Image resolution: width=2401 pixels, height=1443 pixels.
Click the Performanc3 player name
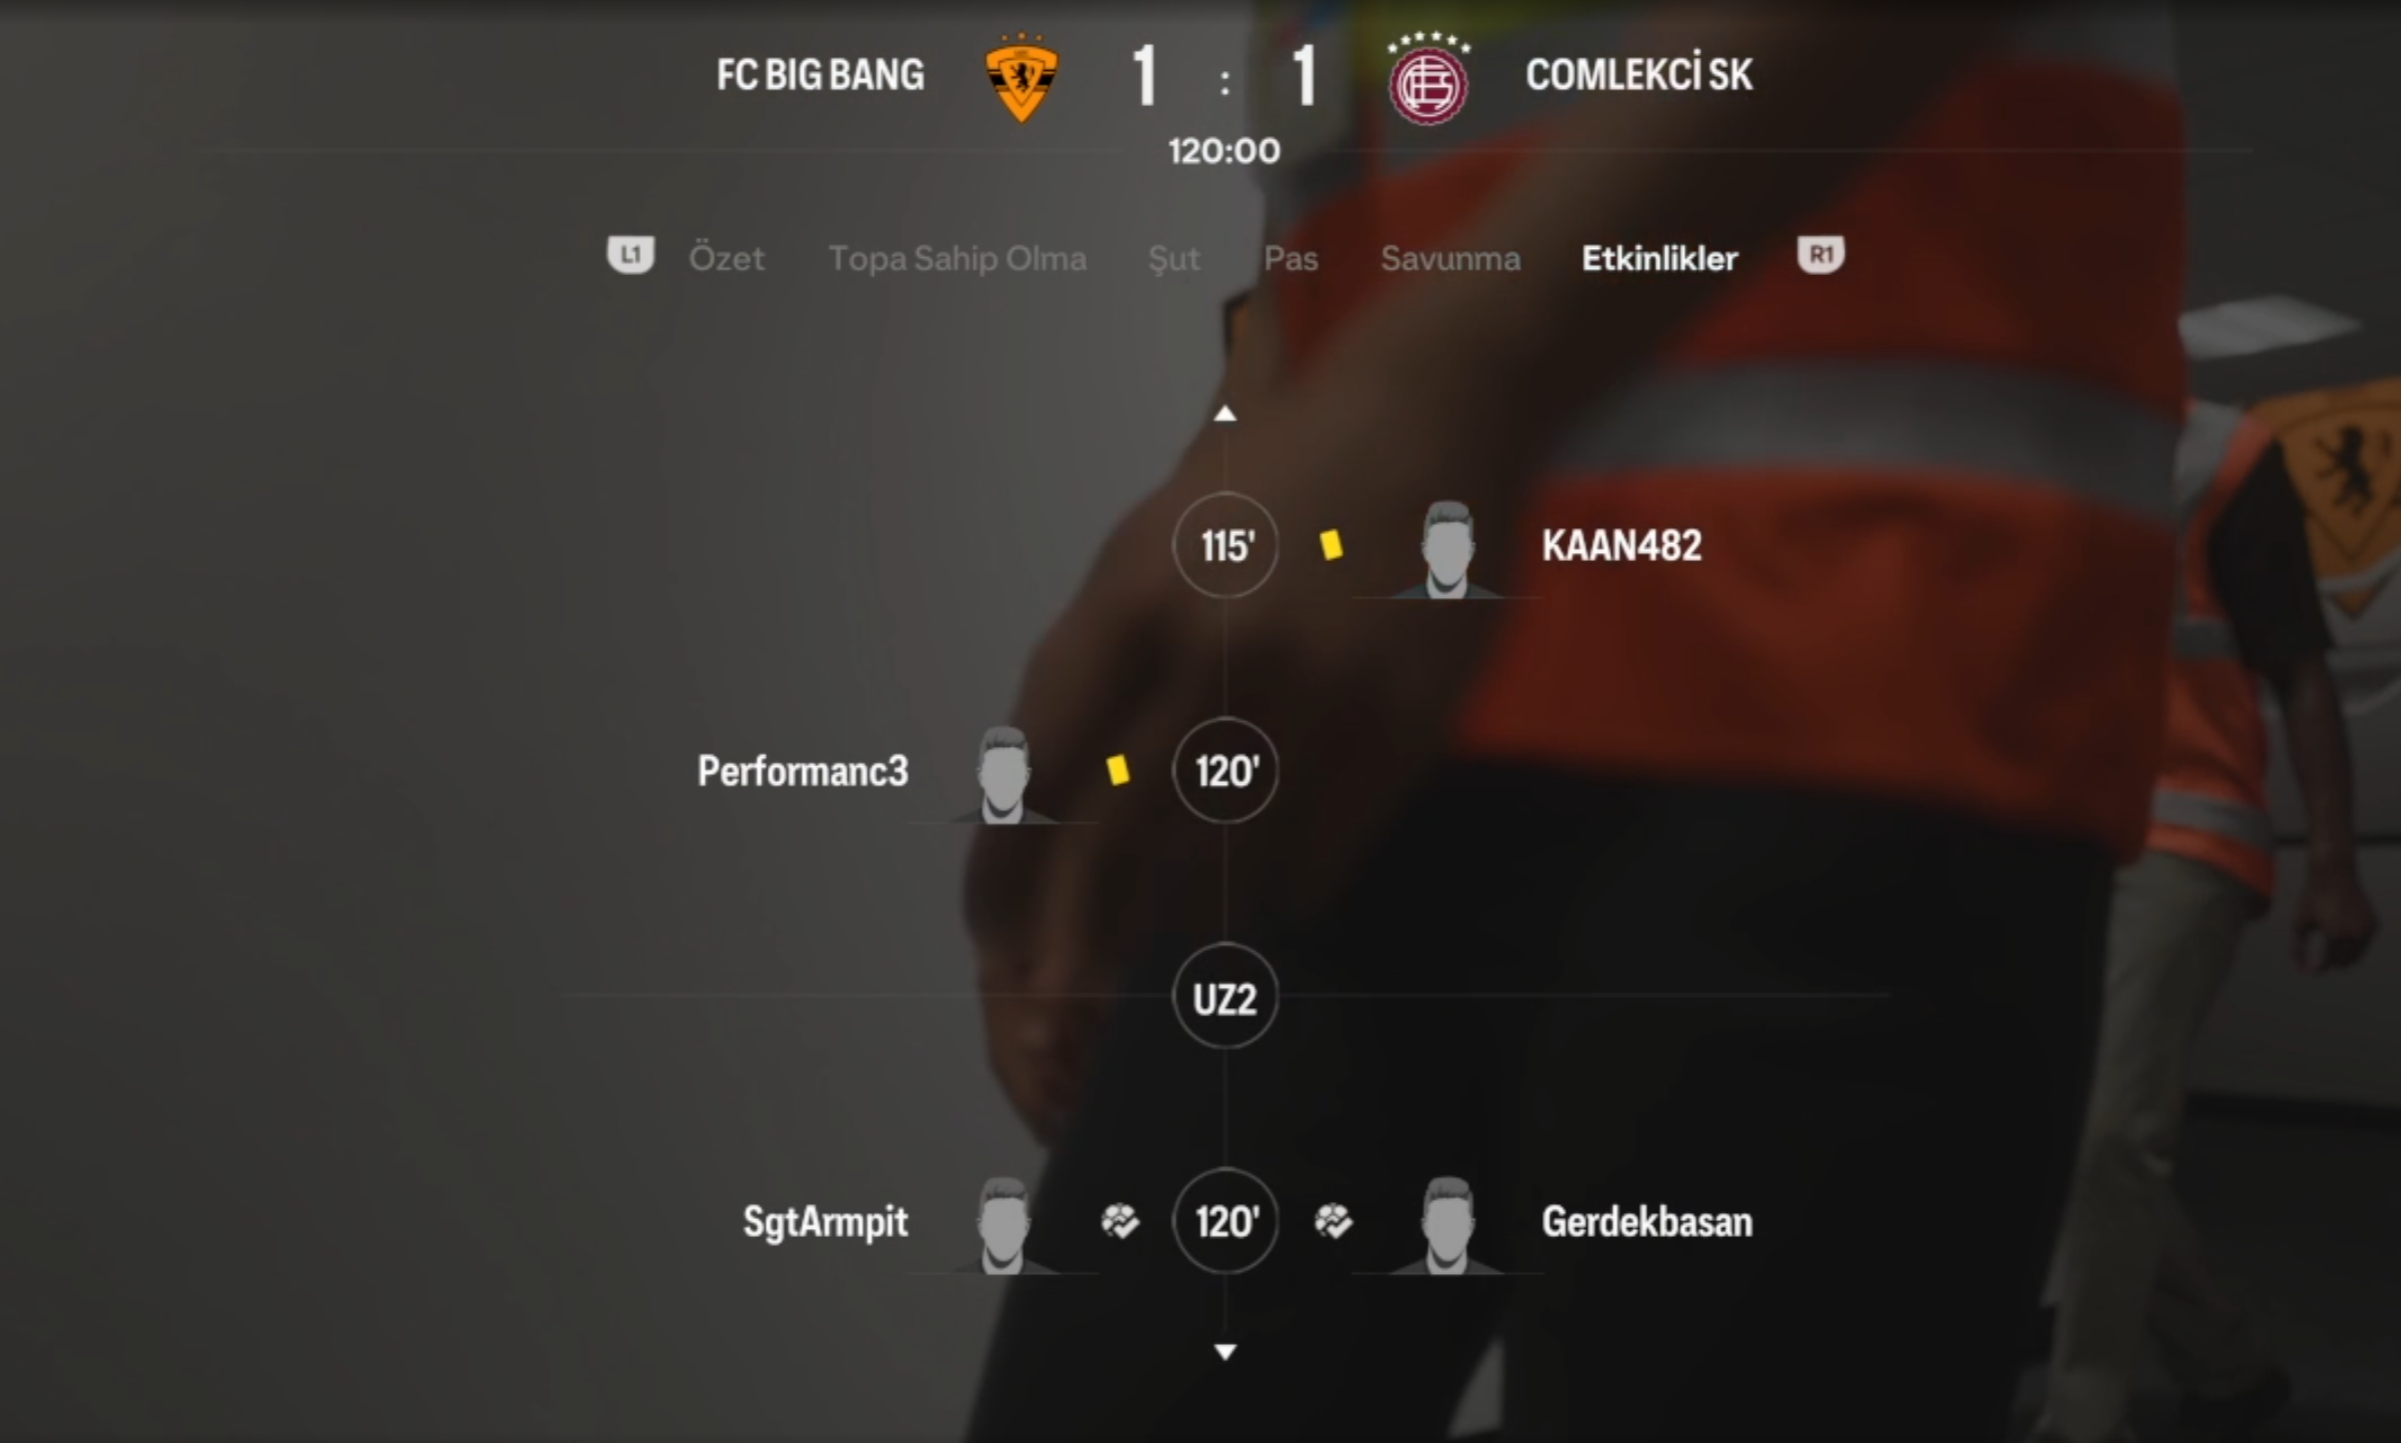803,771
